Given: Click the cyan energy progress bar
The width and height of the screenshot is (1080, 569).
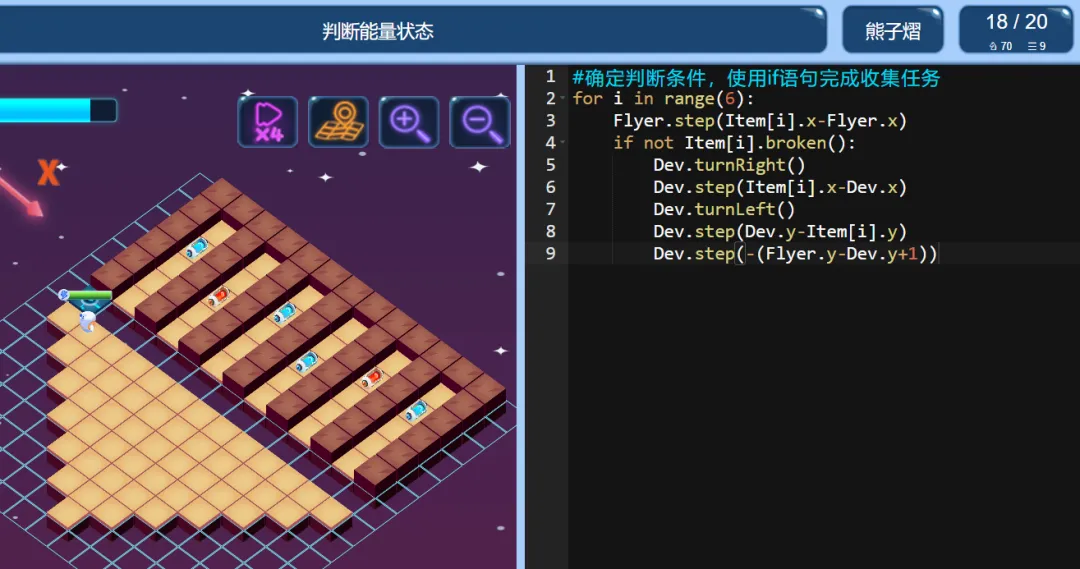Looking at the screenshot, I should pos(58,110).
